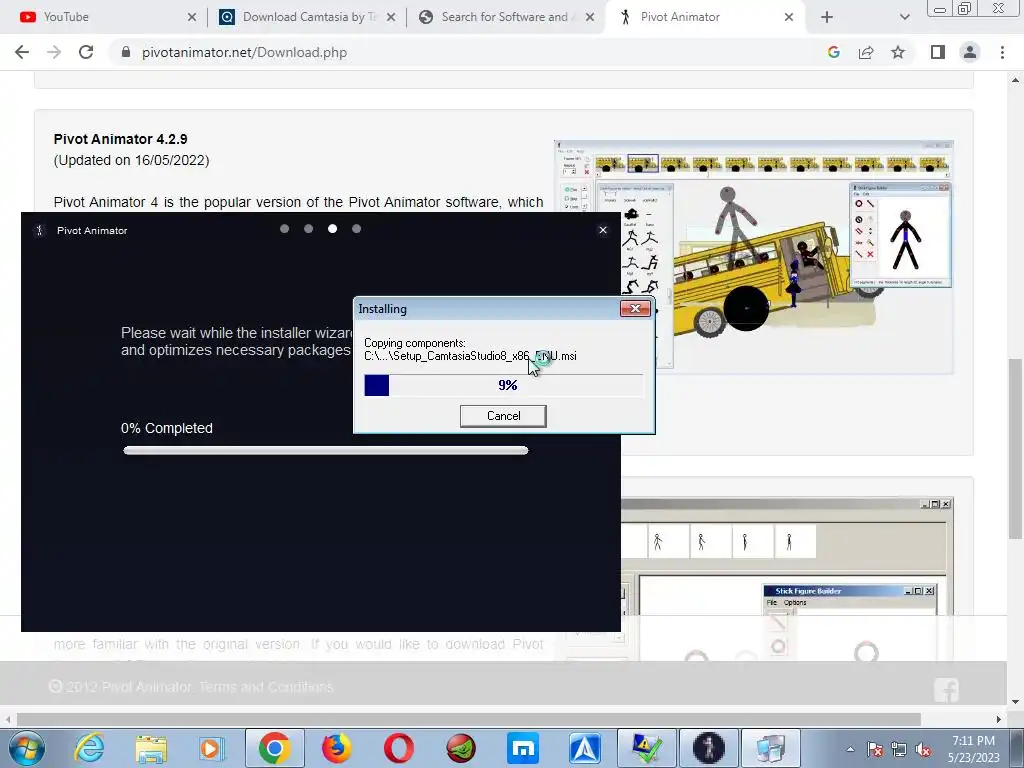Open the green round taskbar application
The width and height of the screenshot is (1024, 768).
coord(460,748)
